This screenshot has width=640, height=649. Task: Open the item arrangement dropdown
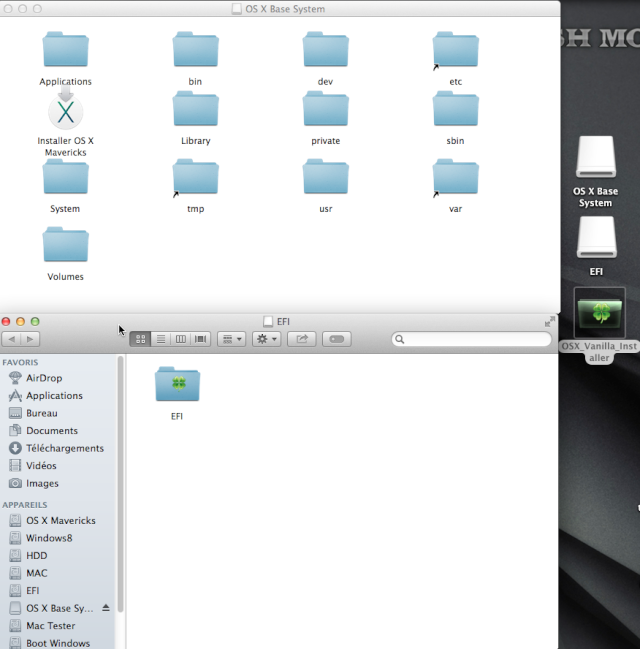click(x=232, y=339)
